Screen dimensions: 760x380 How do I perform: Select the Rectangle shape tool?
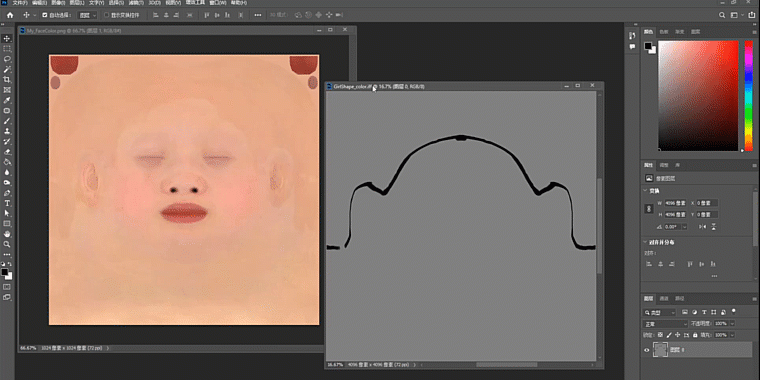point(7,223)
